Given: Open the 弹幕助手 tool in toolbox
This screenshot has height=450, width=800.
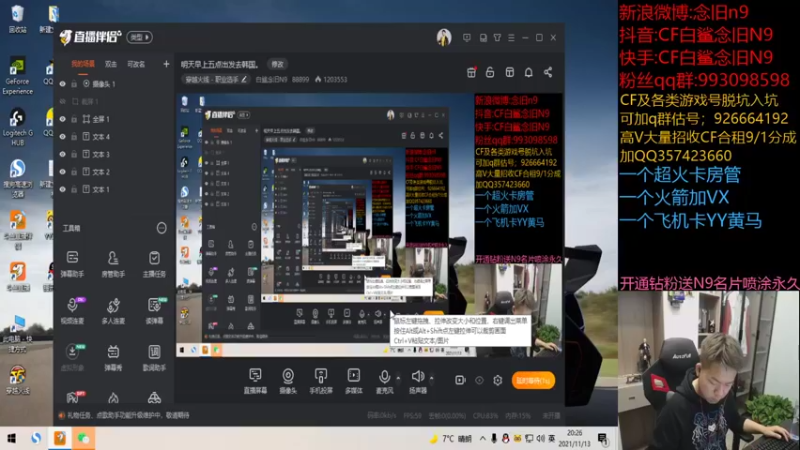Looking at the screenshot, I should pyautogui.click(x=72, y=264).
